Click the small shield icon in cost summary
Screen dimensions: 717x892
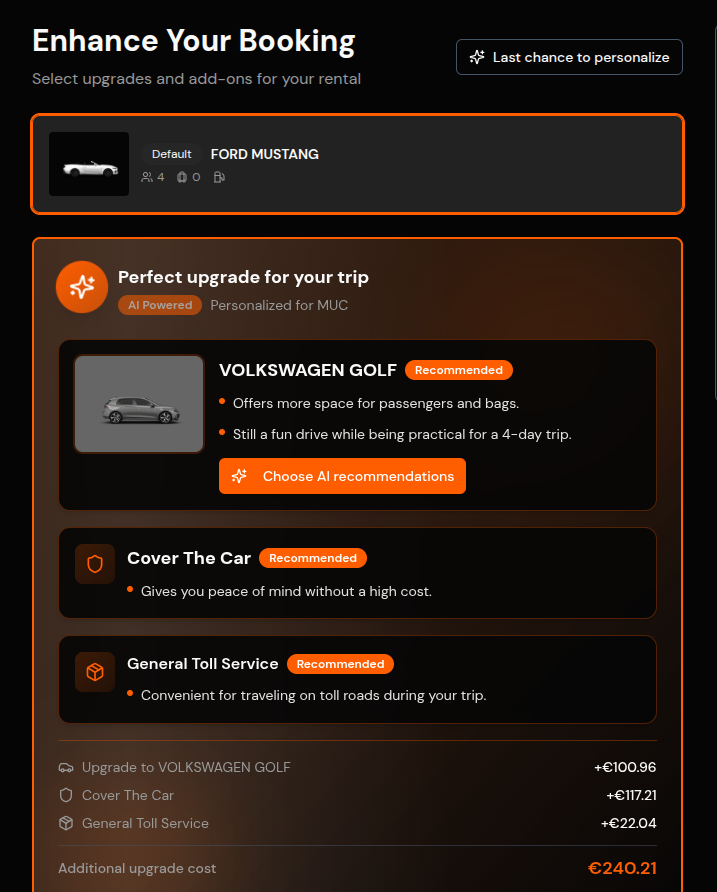click(x=66, y=795)
